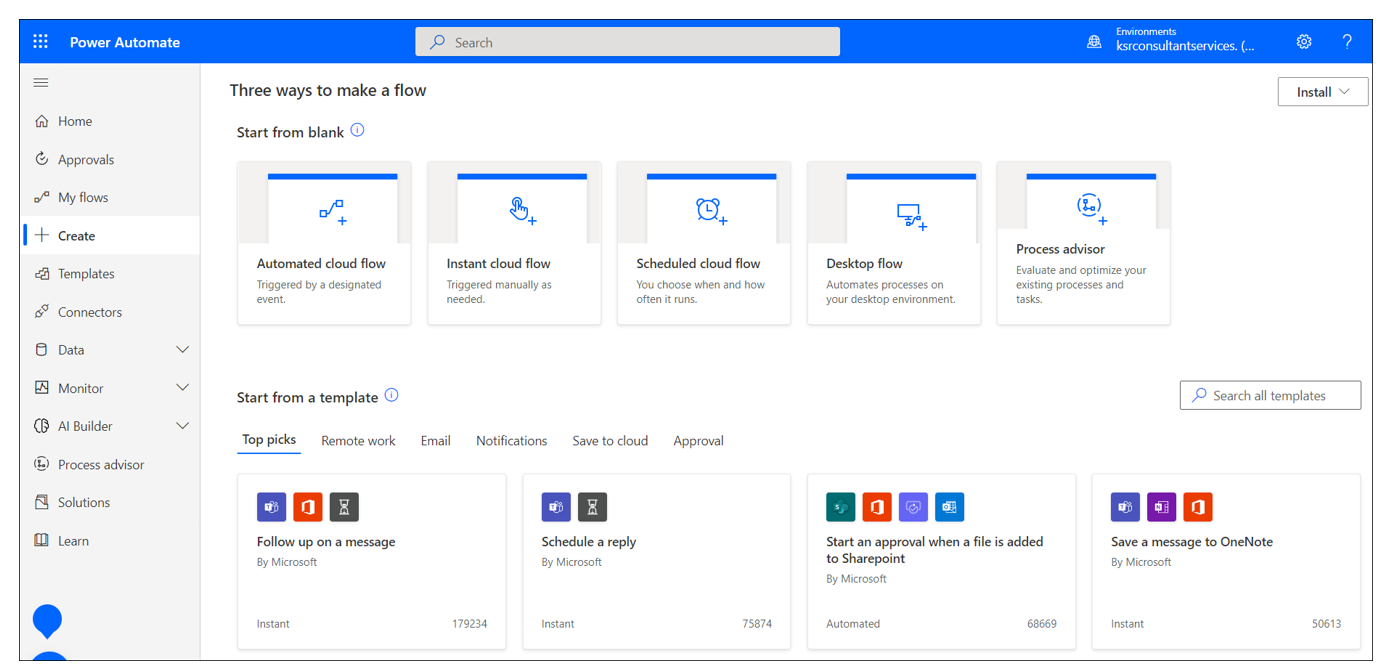Click the Learn book icon
1392x672 pixels.
click(41, 540)
